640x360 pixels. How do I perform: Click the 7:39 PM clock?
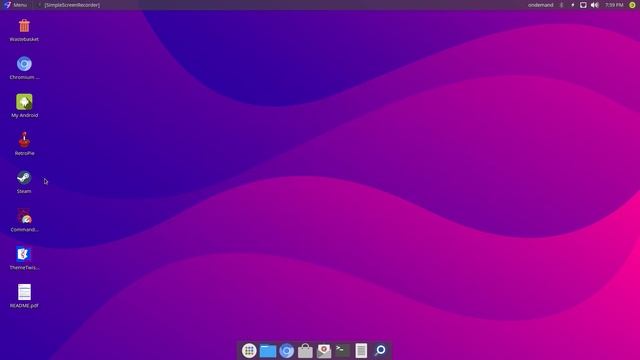[614, 5]
